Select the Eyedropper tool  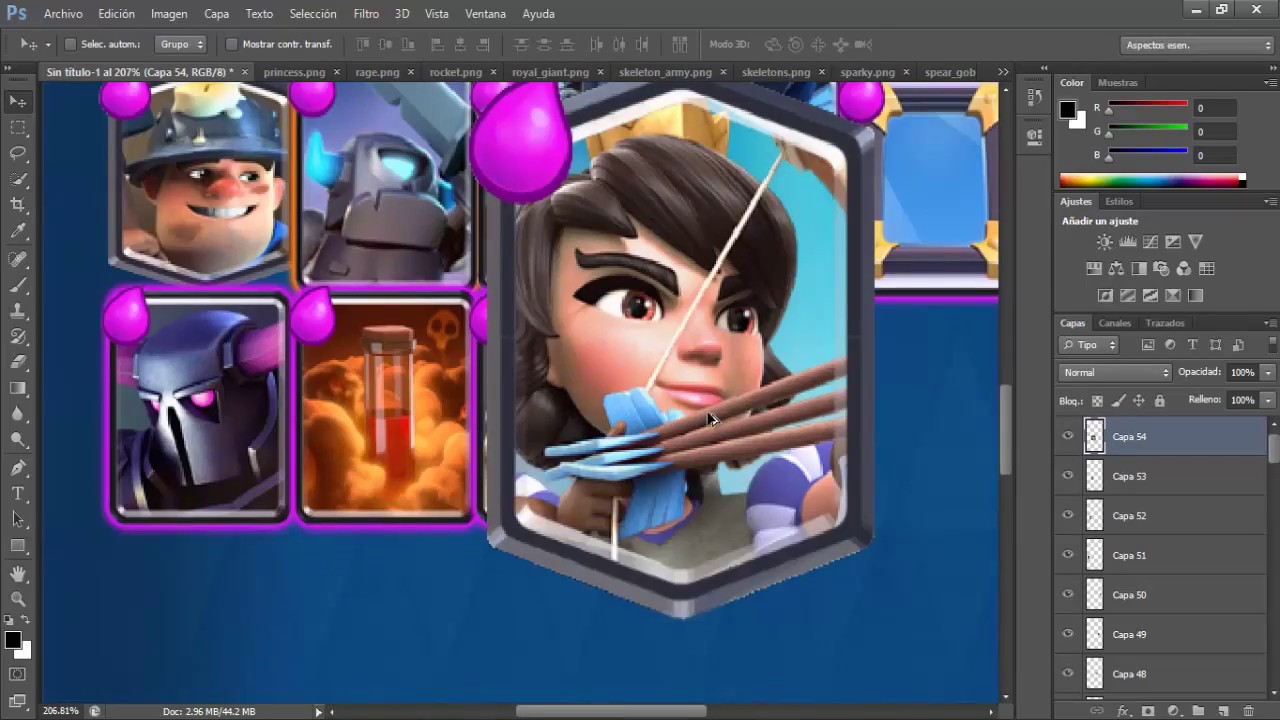pos(18,231)
